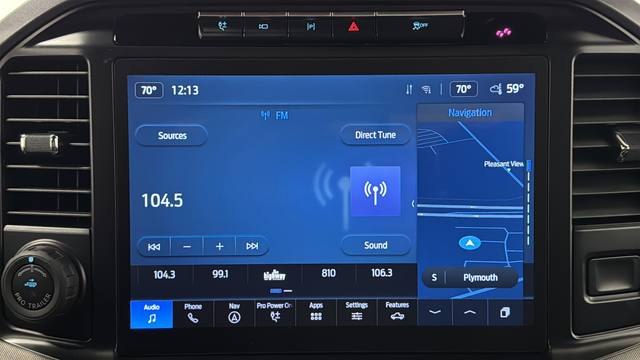Select preset 99.1
This screenshot has height=360, width=640.
(220, 274)
